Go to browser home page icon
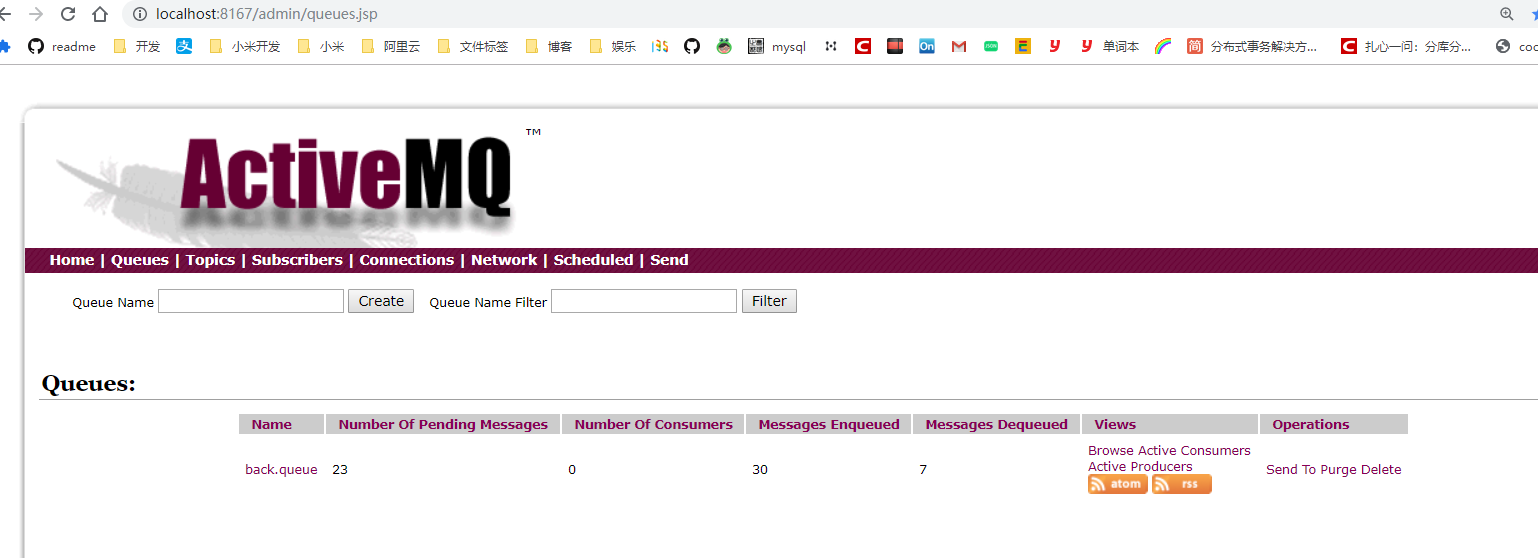 tap(100, 14)
